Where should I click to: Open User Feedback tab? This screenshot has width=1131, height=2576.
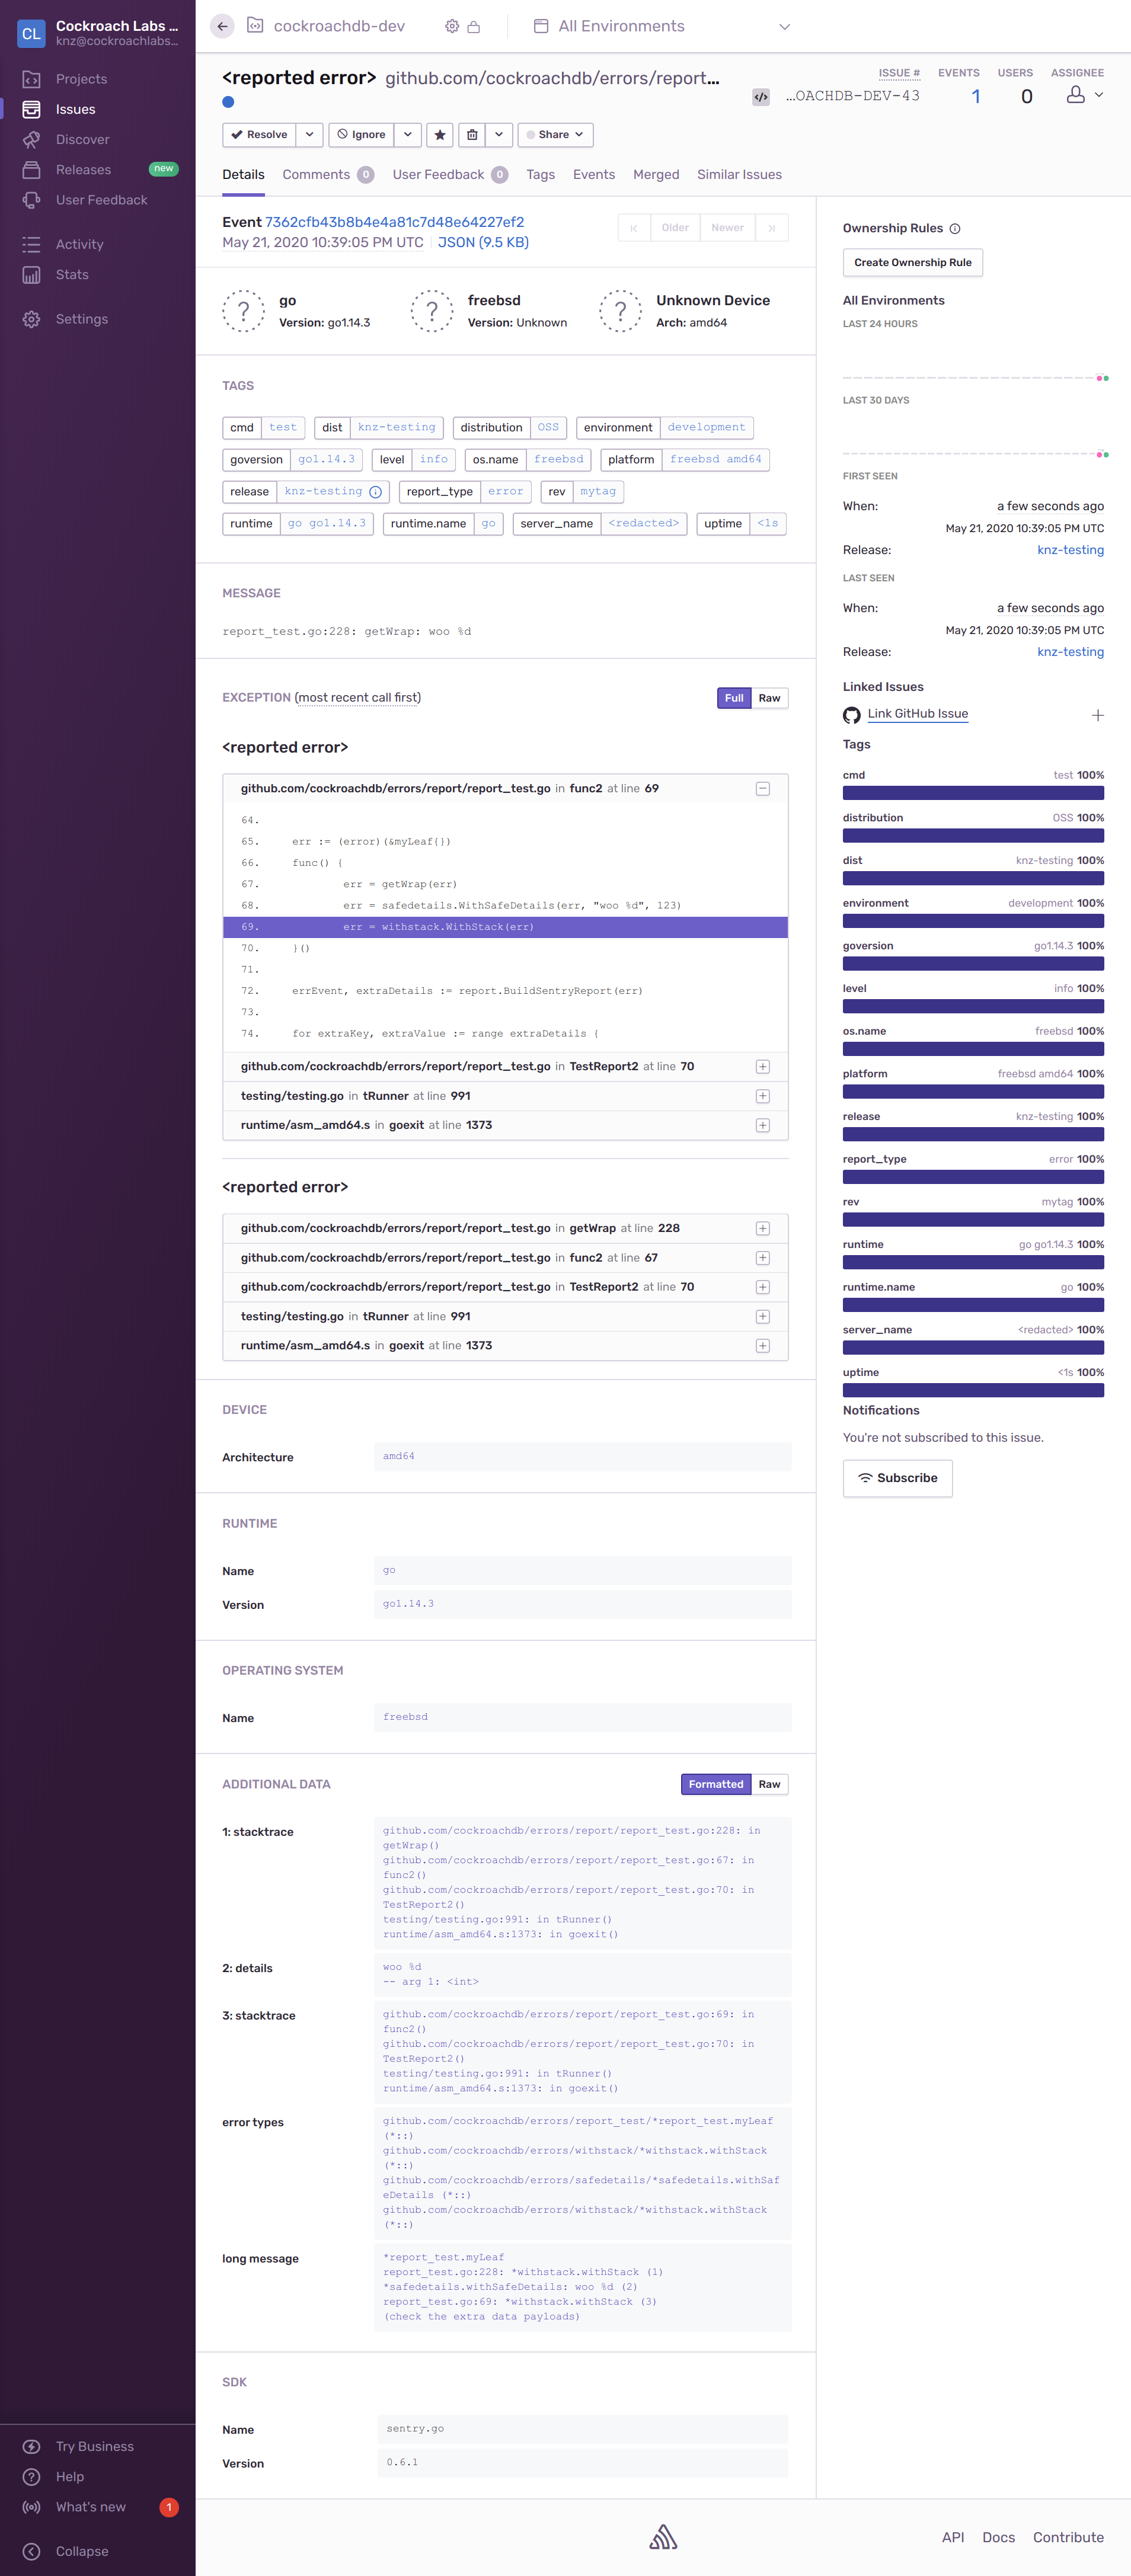450,175
